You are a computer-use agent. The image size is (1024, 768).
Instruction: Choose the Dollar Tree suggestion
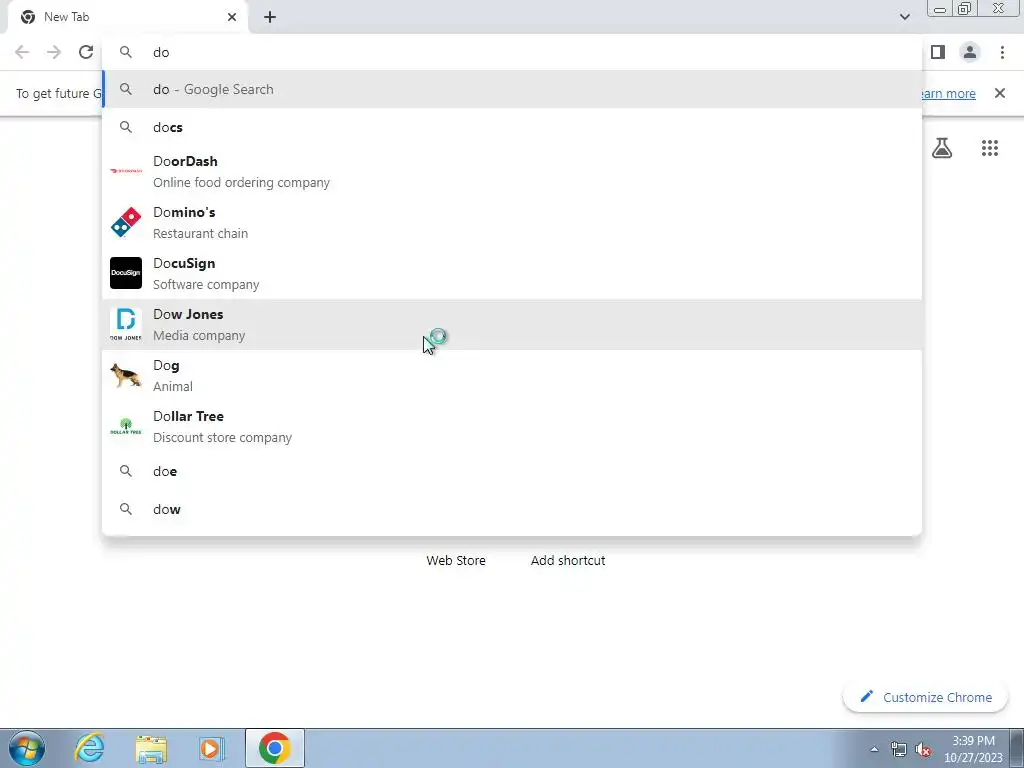pyautogui.click(x=512, y=426)
